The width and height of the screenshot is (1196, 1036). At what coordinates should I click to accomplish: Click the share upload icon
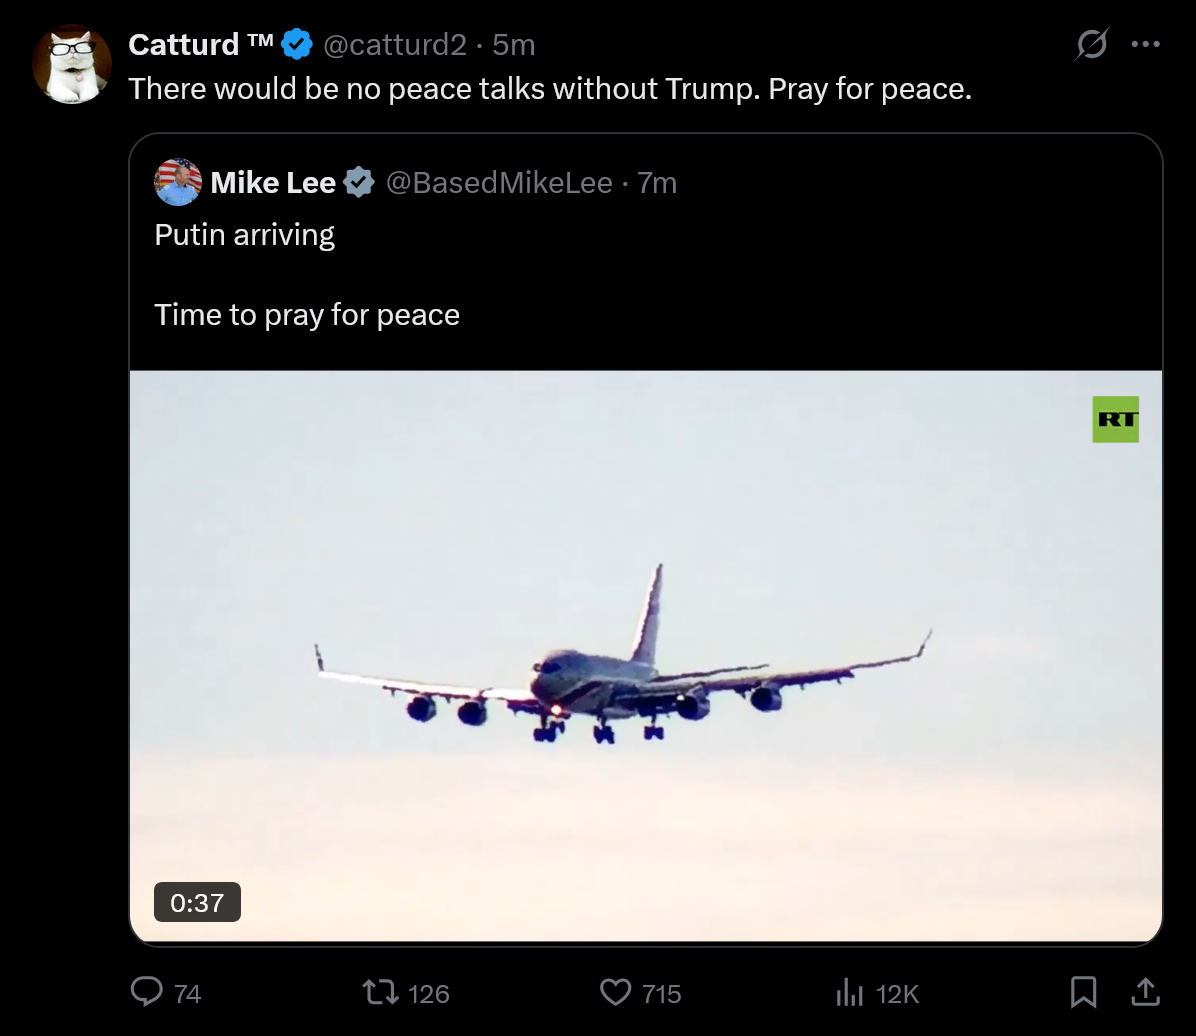(1145, 992)
